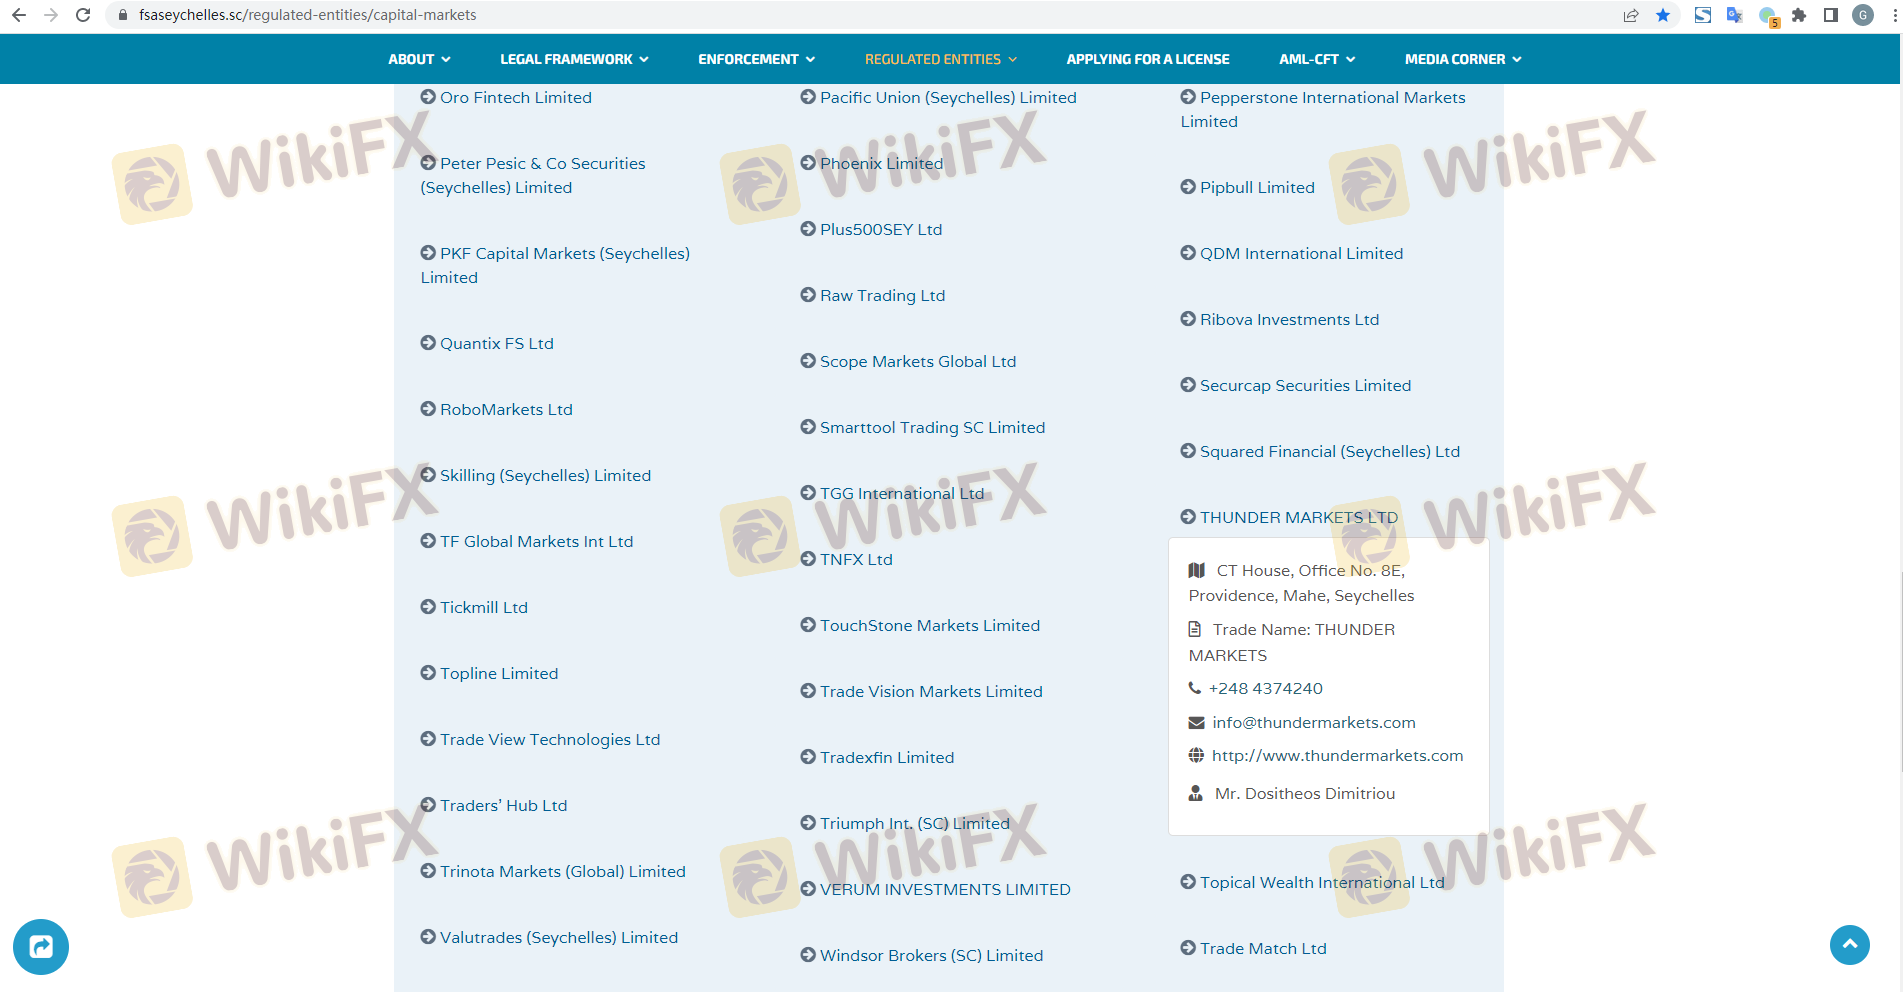
Task: Open the REGULATED ENTITIES menu
Action: [x=940, y=59]
